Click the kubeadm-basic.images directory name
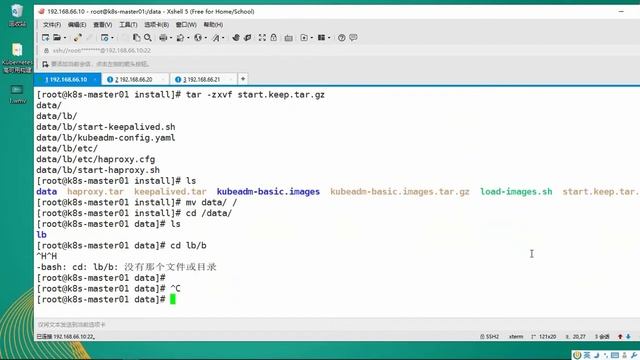Viewport: 640px width, 360px height. (268, 191)
